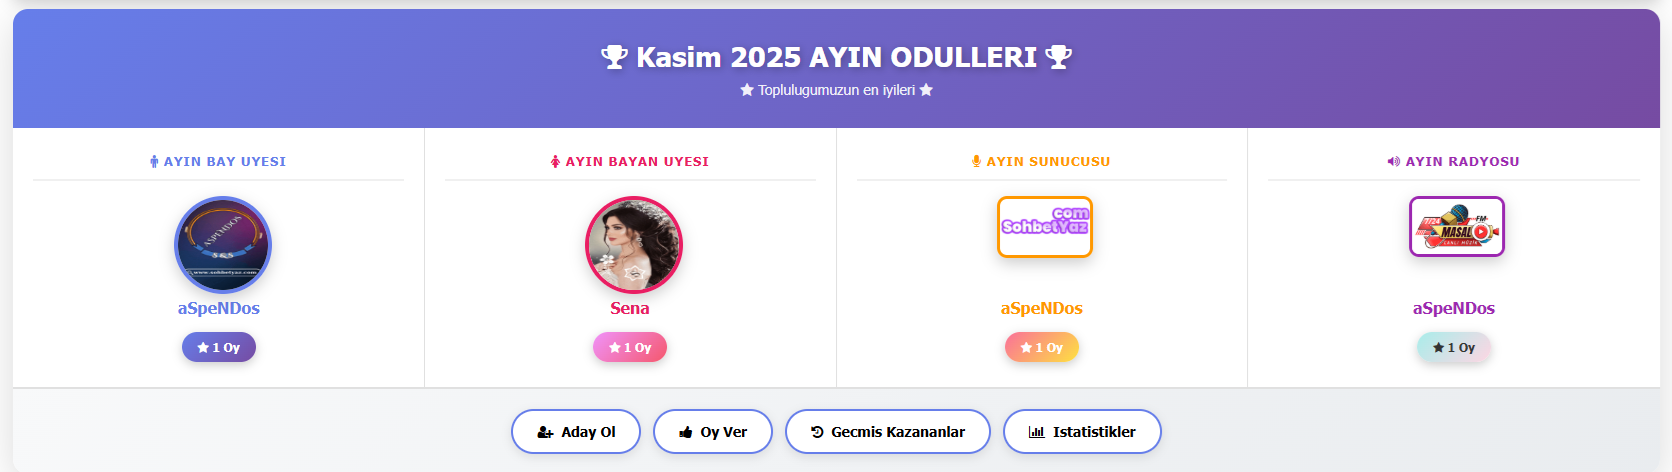This screenshot has width=1672, height=472.
Task: Click the add-user icon in Aday Ol
Action: [x=545, y=432]
